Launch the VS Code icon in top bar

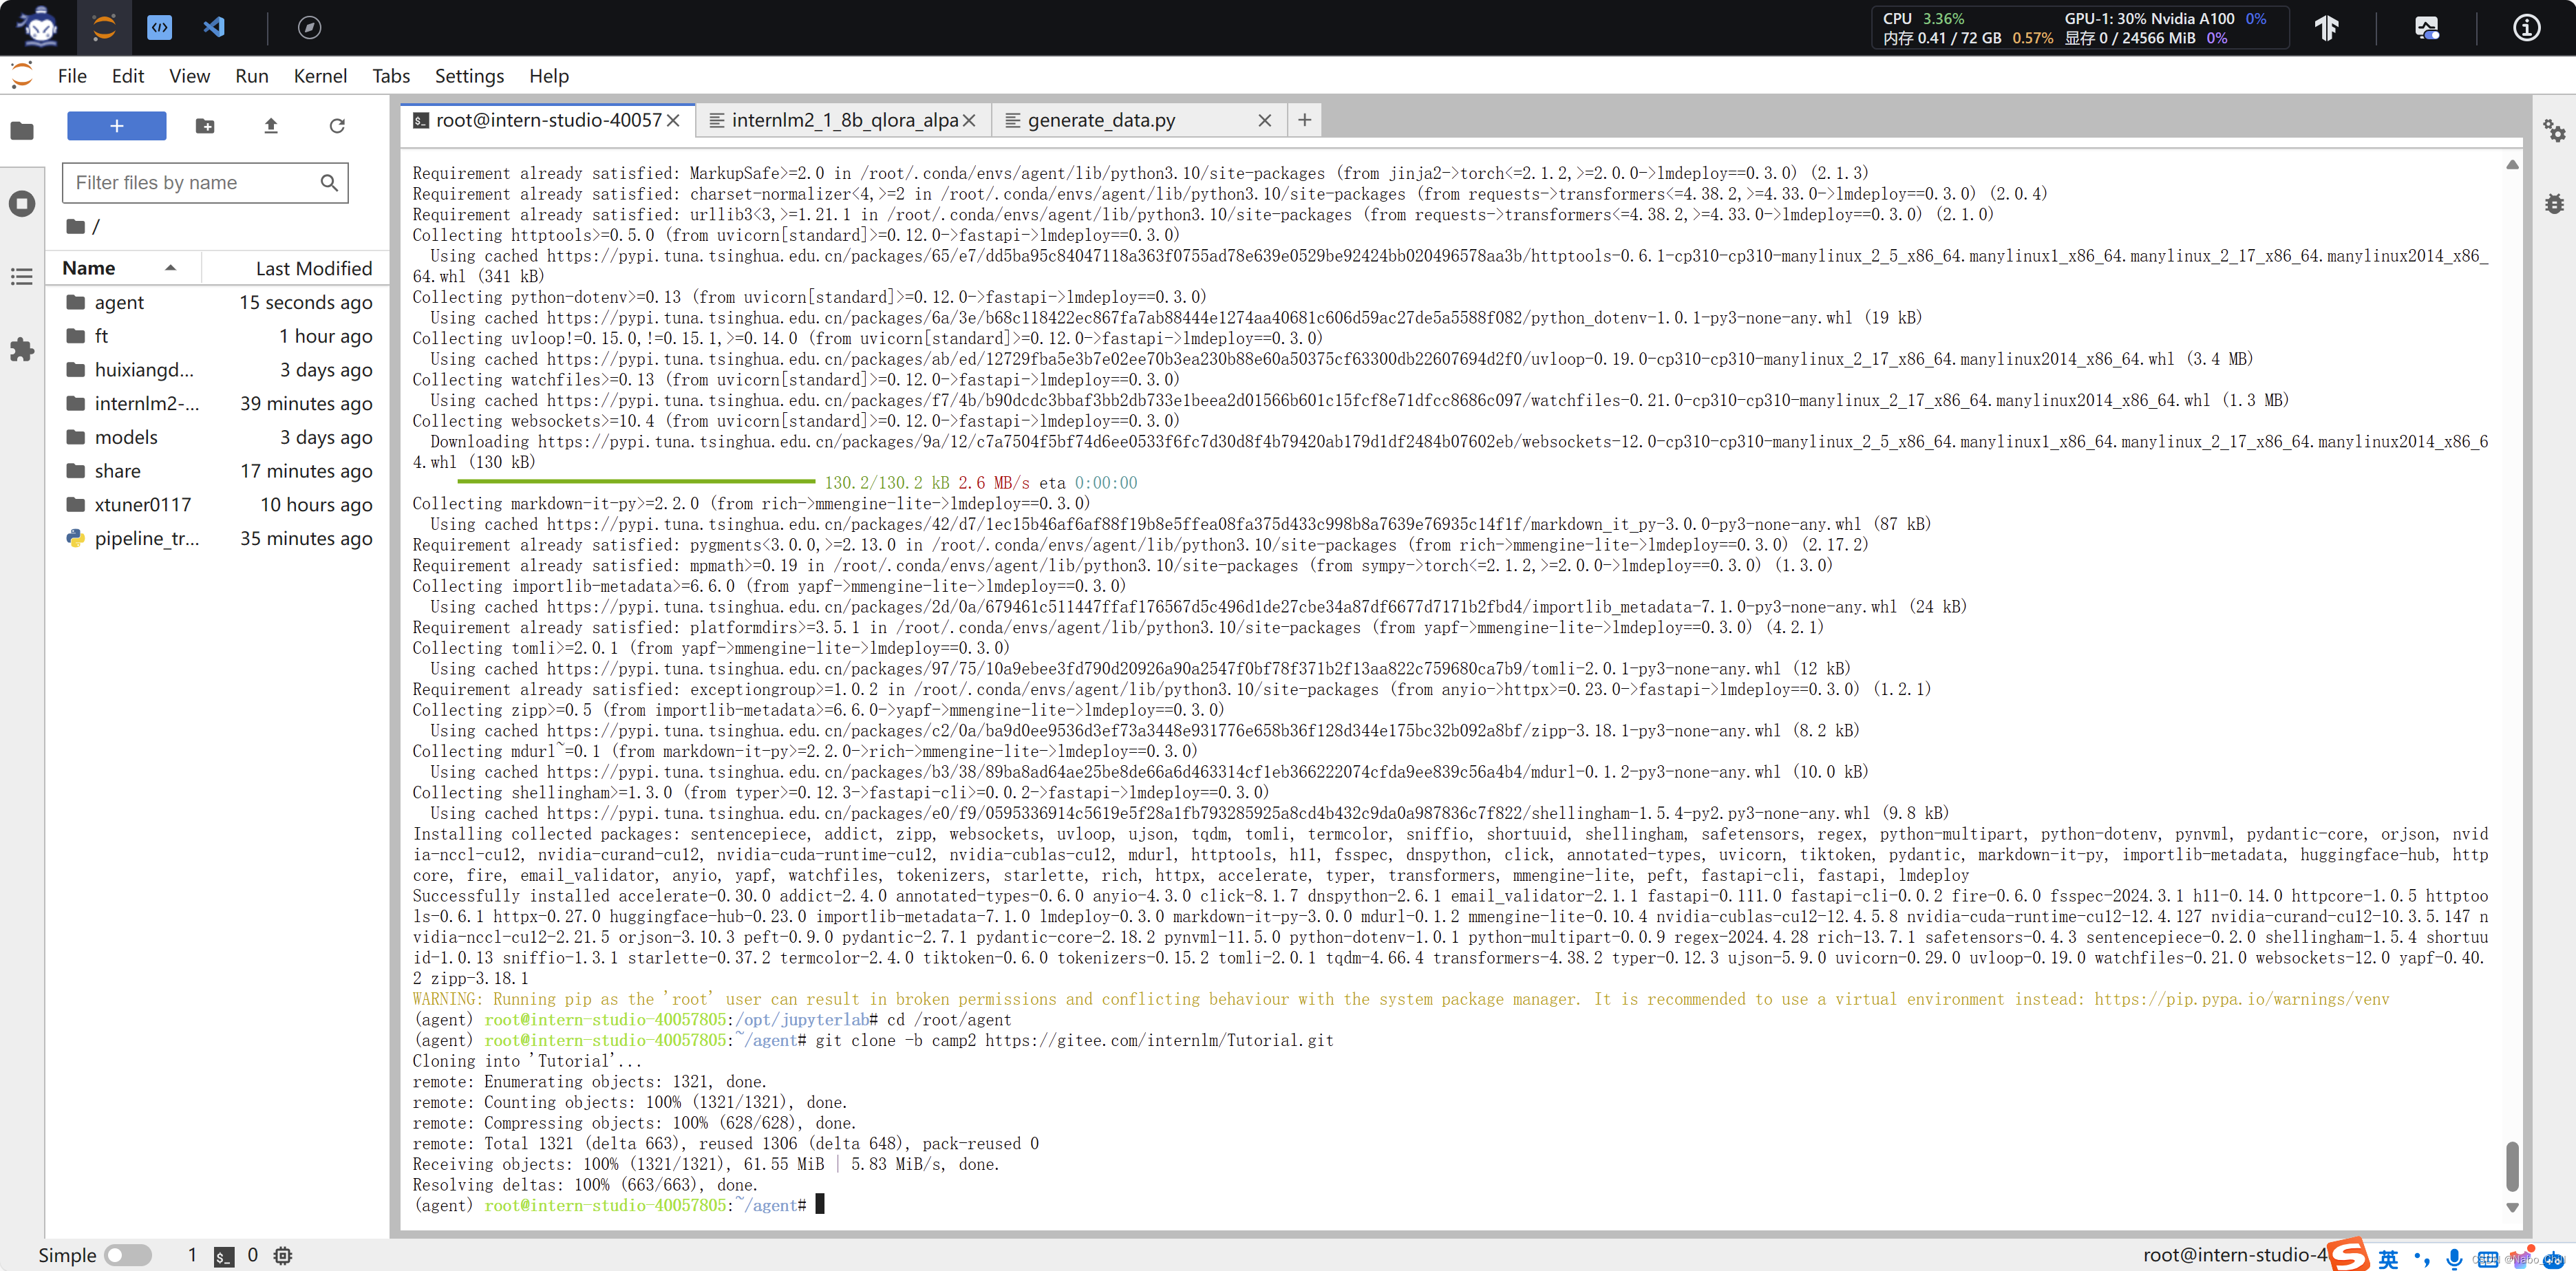tap(214, 27)
